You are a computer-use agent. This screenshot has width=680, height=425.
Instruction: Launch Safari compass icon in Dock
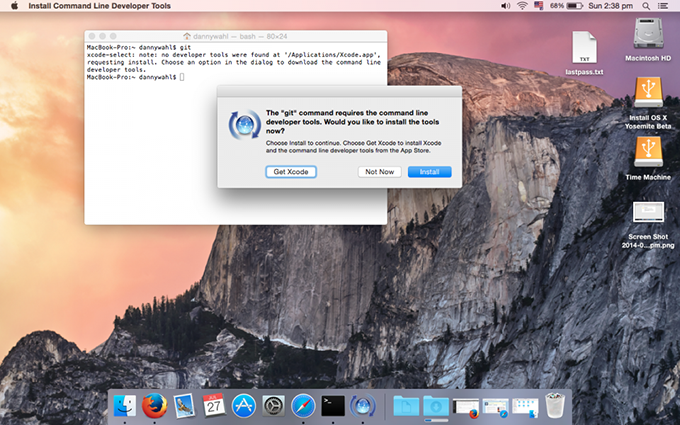coord(303,406)
